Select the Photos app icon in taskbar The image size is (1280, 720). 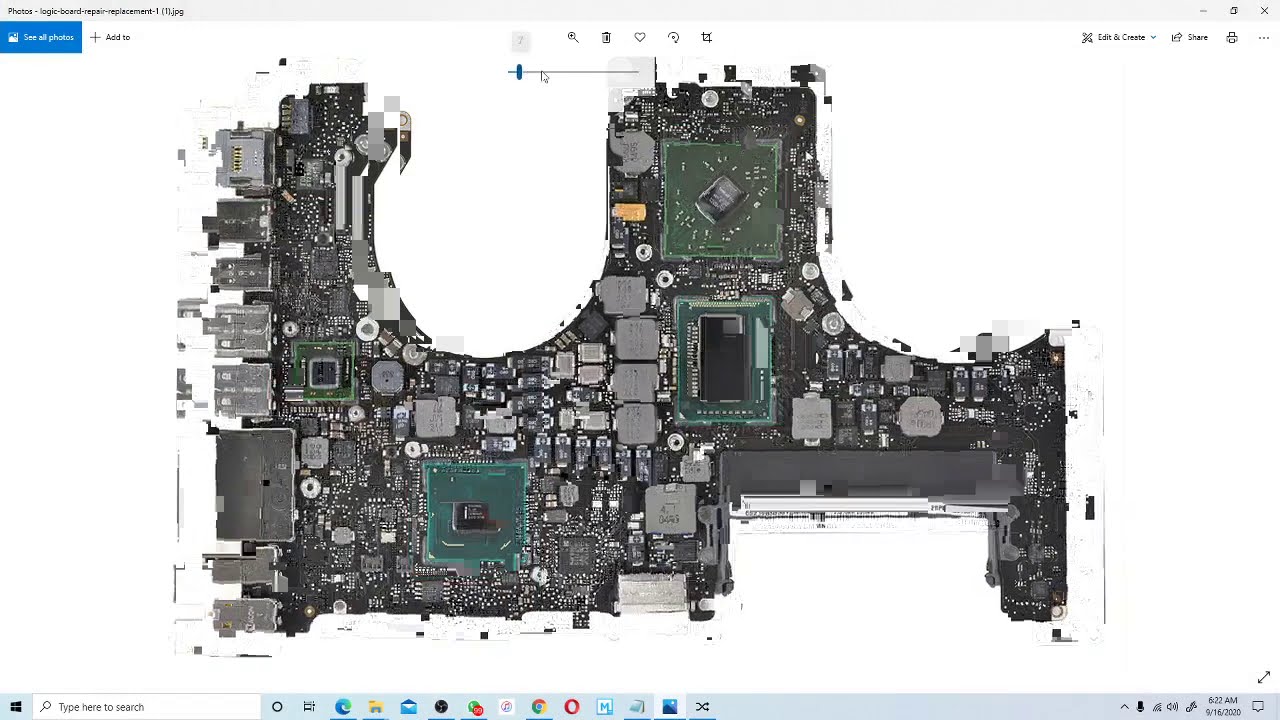[670, 707]
